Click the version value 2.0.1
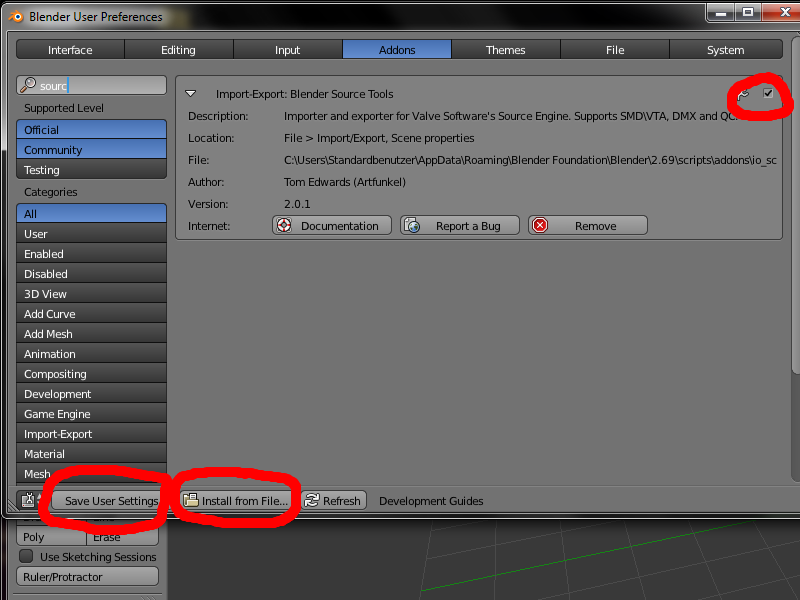800x600 pixels. click(297, 204)
